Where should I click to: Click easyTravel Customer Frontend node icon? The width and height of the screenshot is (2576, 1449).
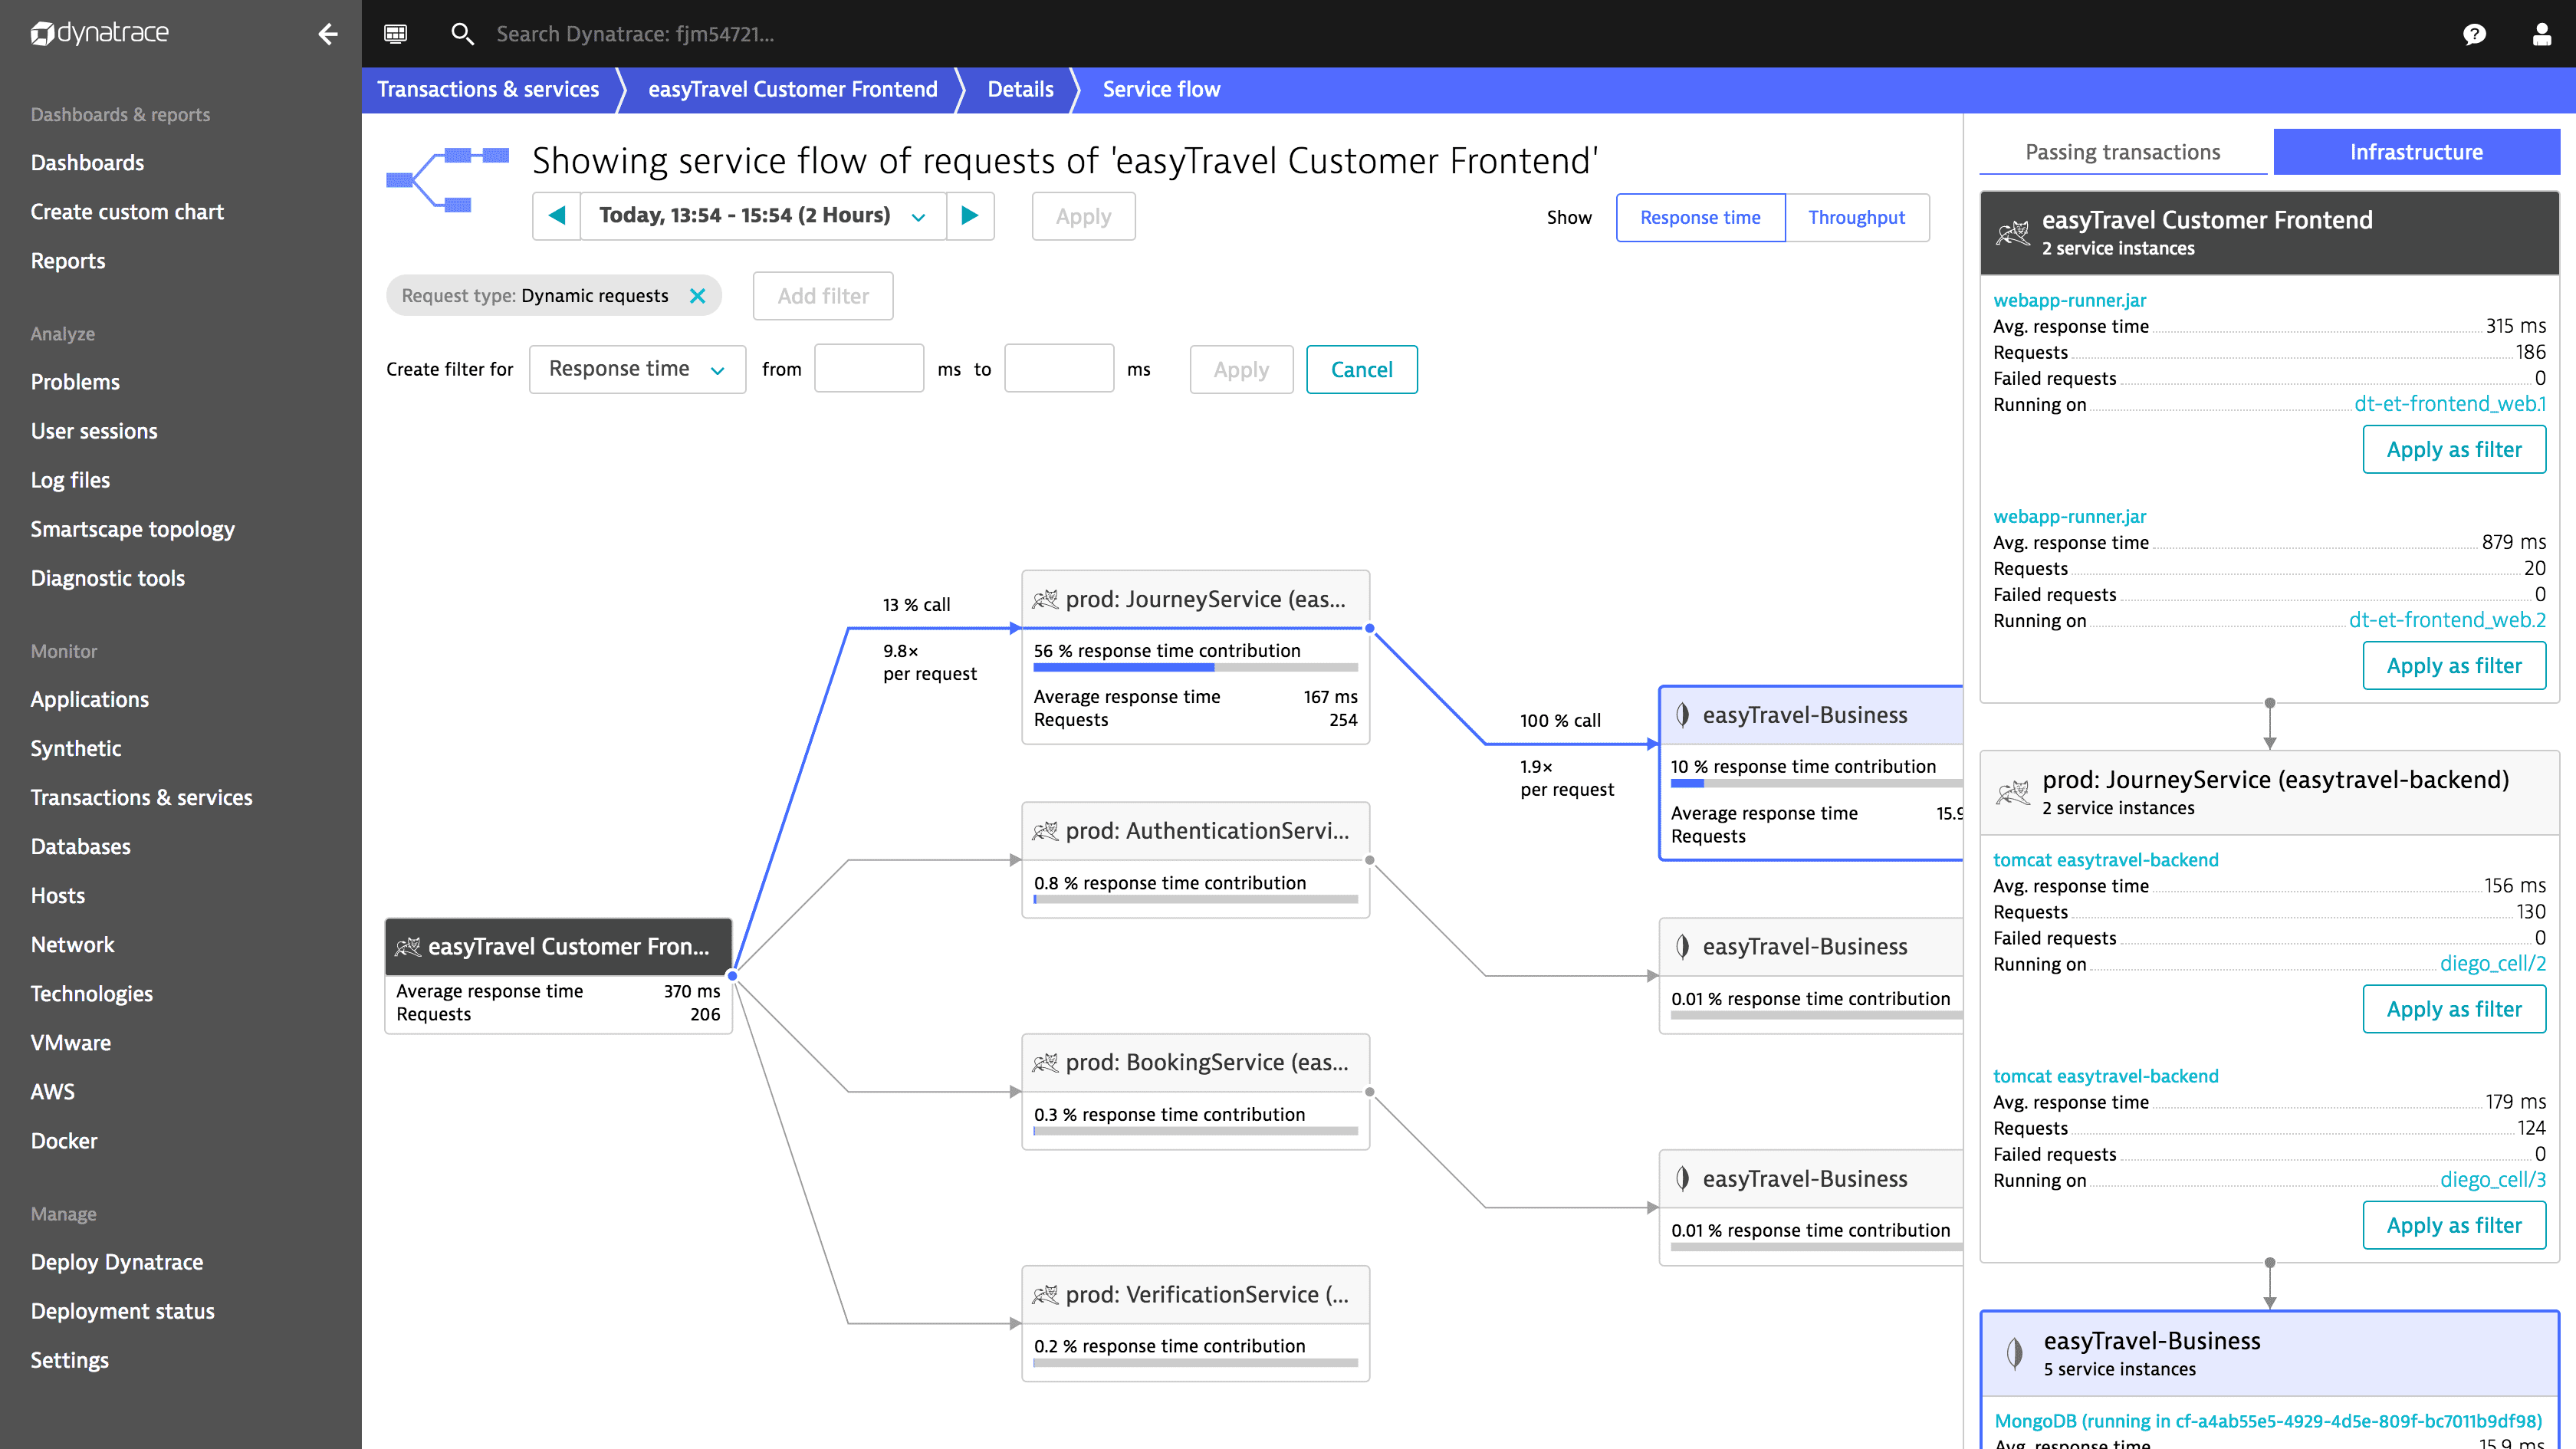[x=408, y=946]
